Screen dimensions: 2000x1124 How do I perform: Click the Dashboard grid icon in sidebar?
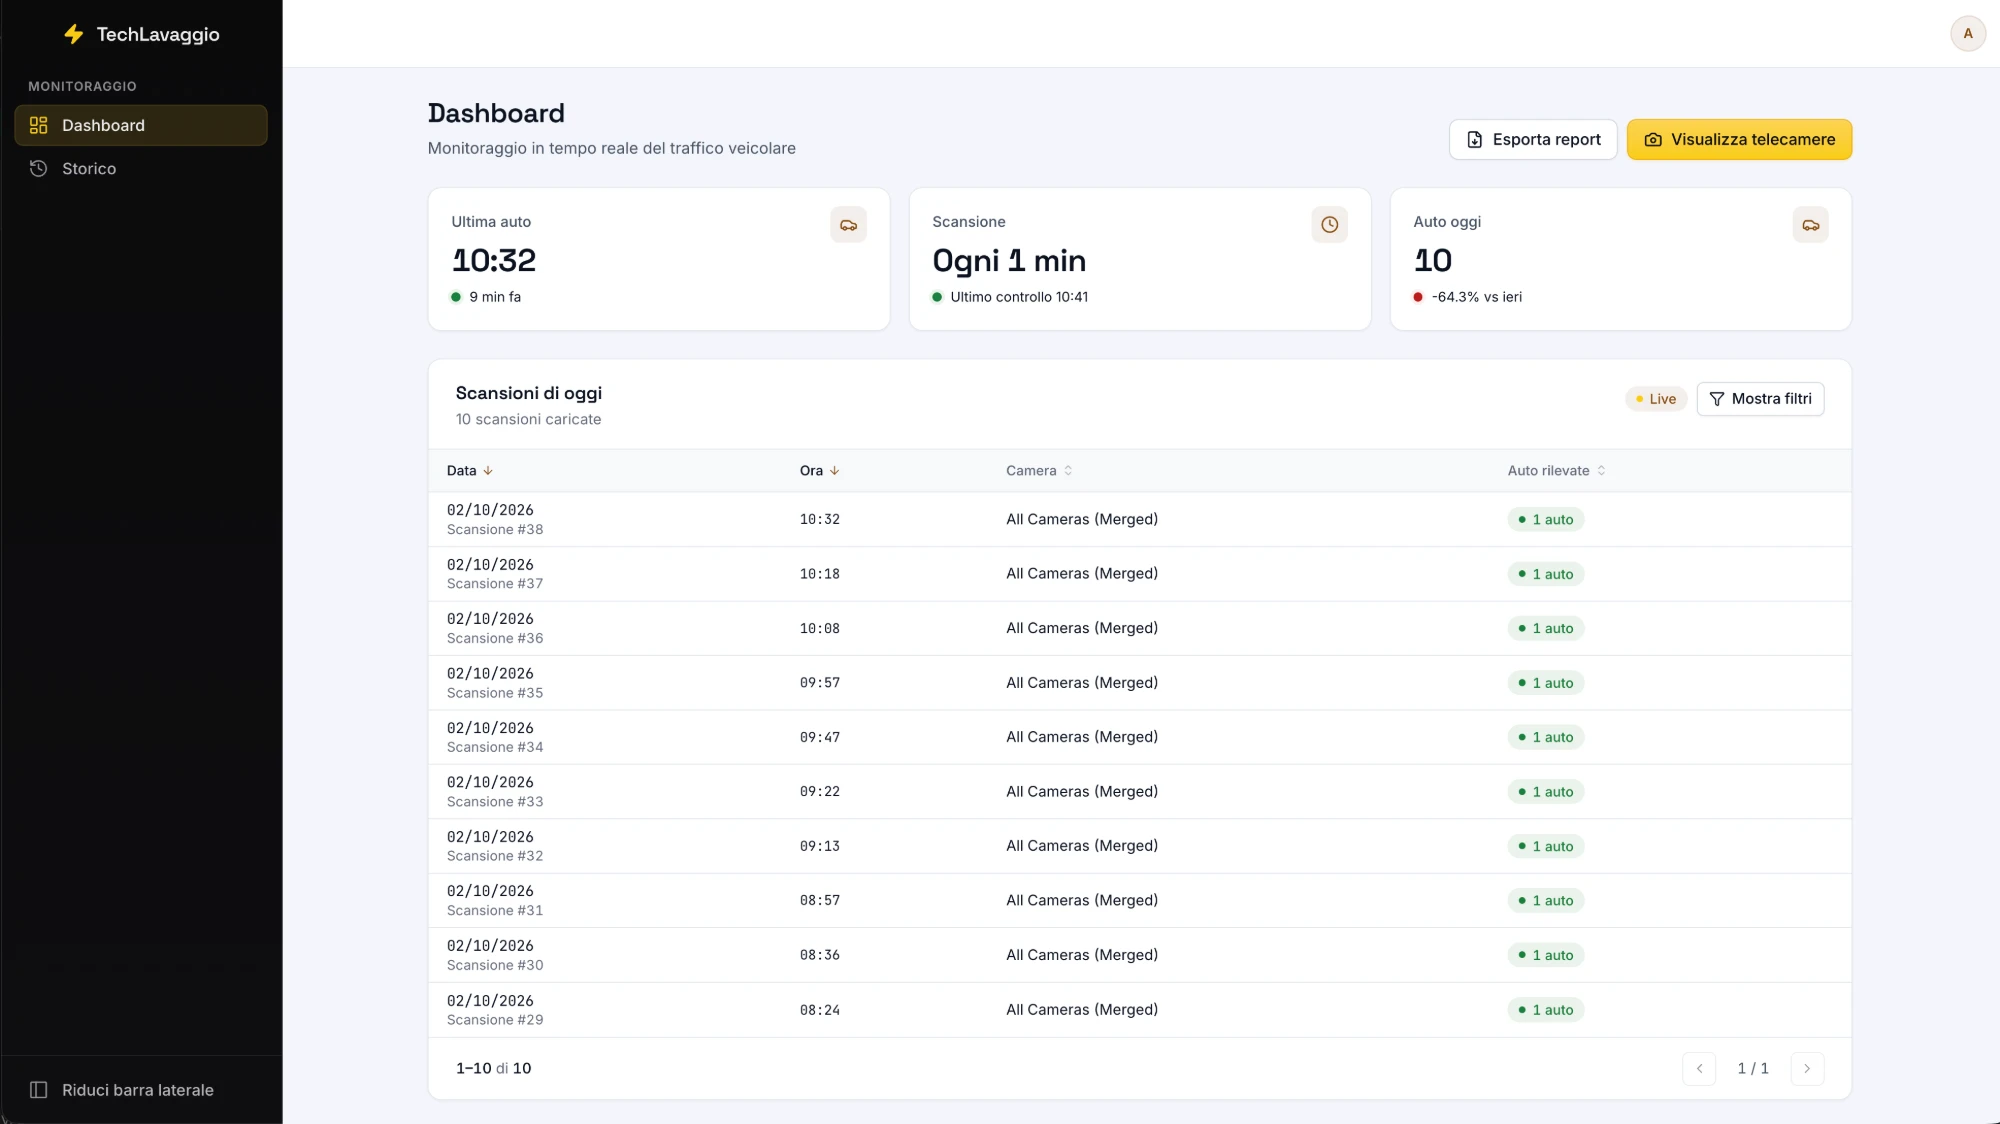pos(38,125)
